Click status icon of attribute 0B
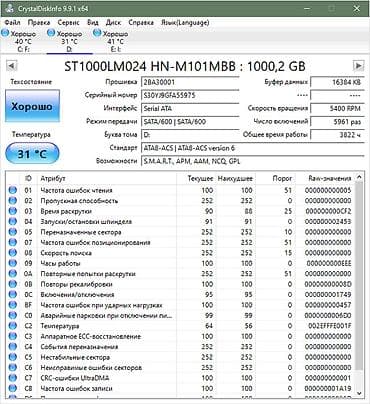Image resolution: width=370 pixels, height=404 pixels. point(12,284)
